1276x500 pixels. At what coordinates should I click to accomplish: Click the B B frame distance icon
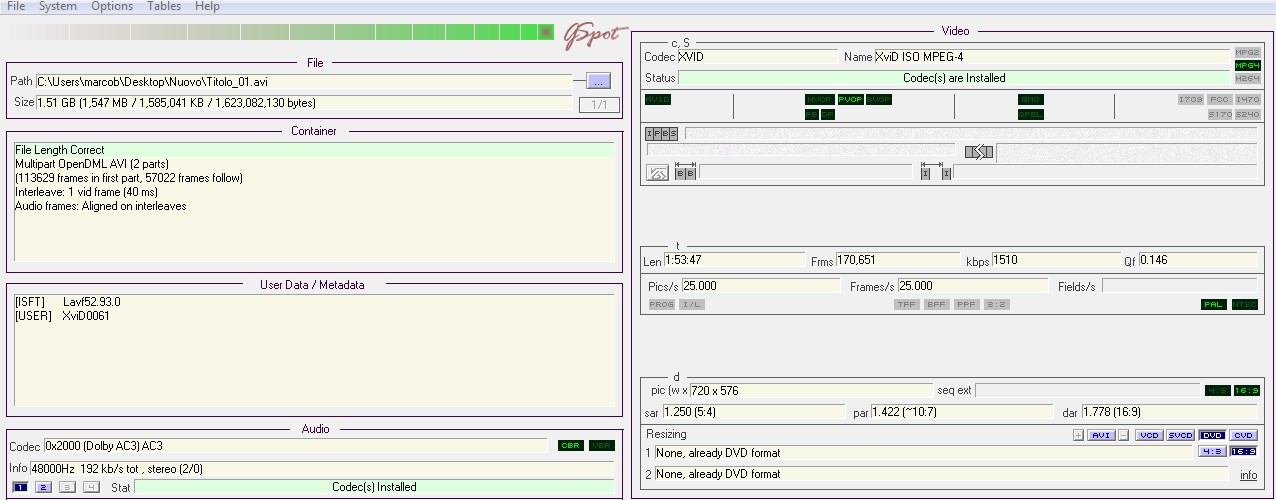click(685, 172)
